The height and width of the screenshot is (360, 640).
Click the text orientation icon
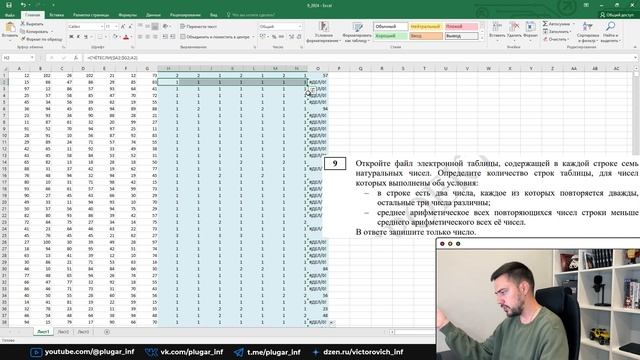tap(165, 27)
